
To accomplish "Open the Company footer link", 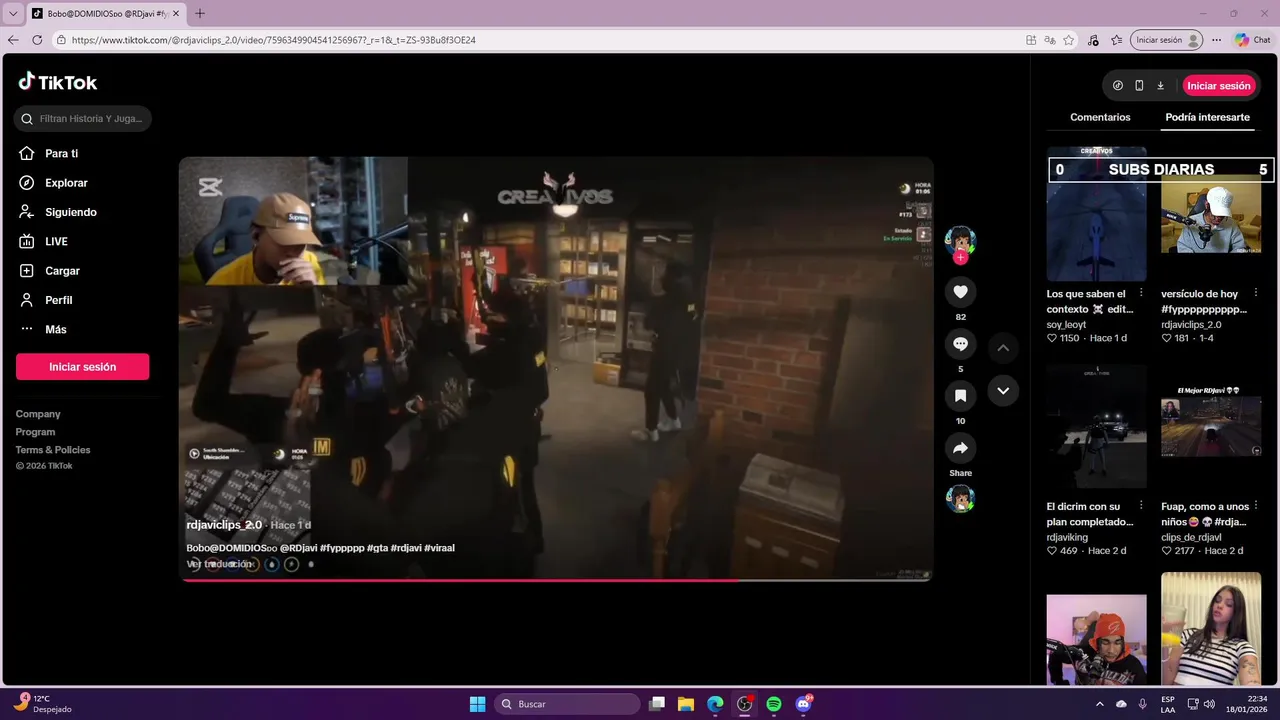I will point(38,414).
